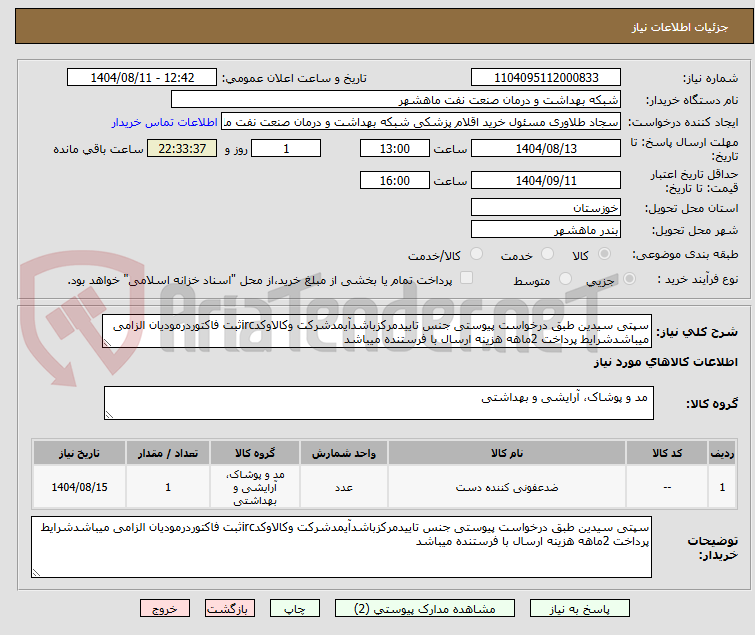Select the کالا radio button
This screenshot has height=635, width=755.
tap(604, 254)
